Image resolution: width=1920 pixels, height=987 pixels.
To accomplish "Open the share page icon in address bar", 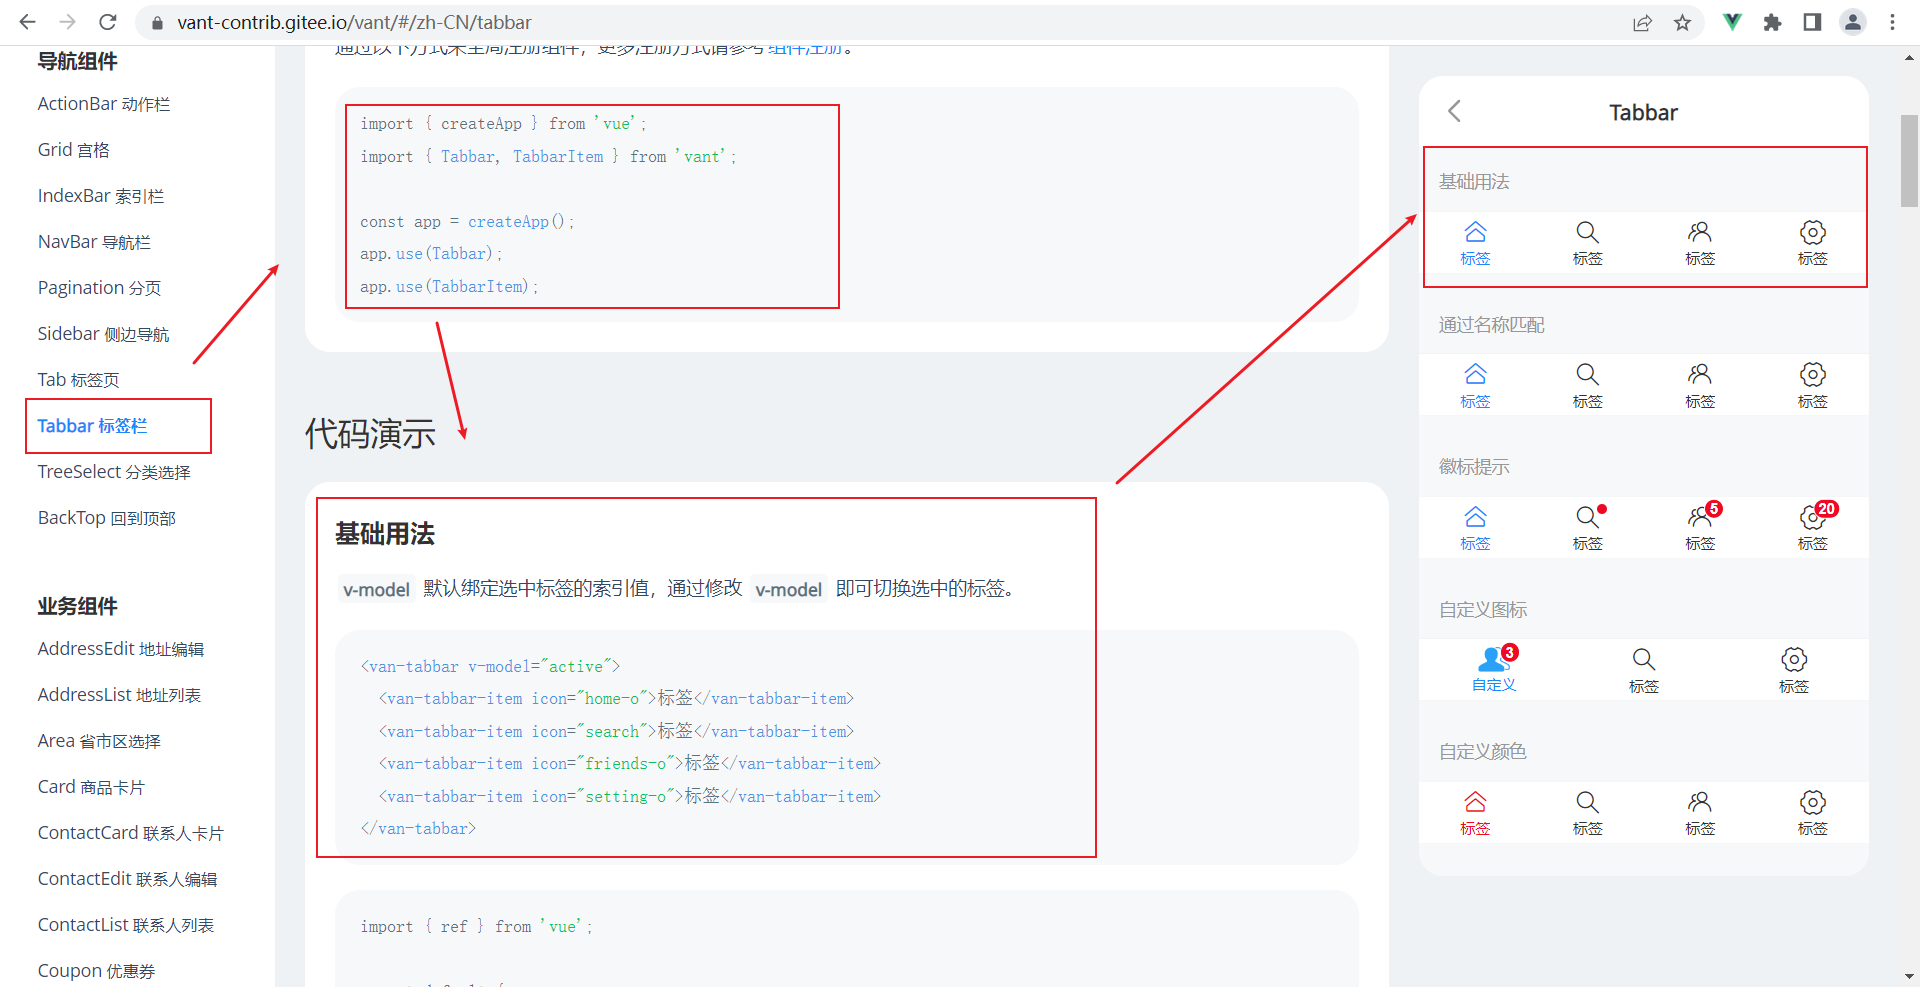I will [1642, 22].
